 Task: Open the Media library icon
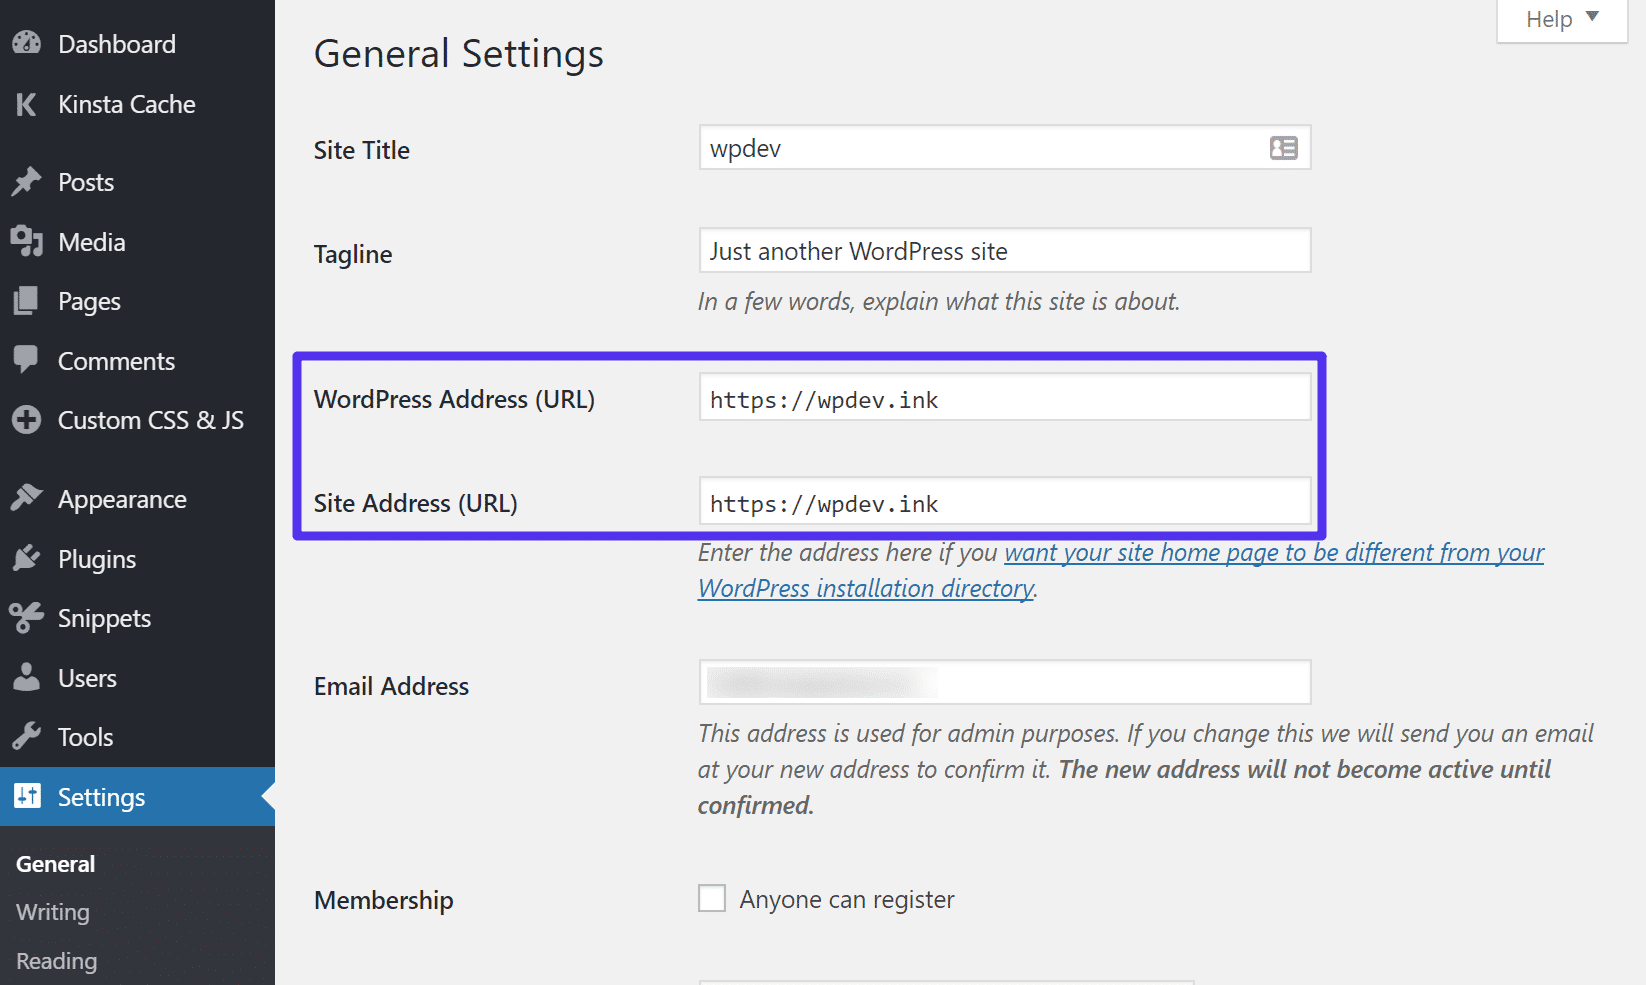[x=27, y=241]
